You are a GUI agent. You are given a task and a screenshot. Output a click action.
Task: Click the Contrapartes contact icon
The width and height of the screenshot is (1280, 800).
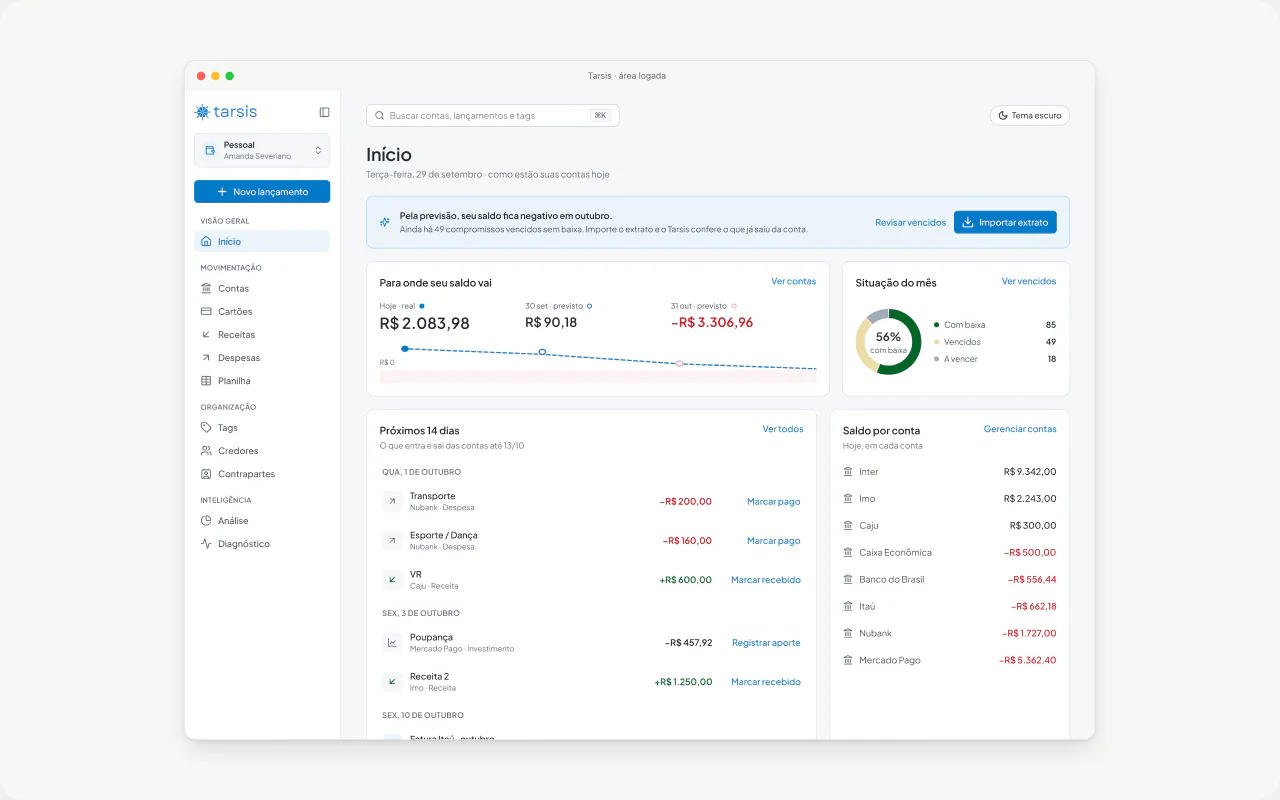point(206,474)
